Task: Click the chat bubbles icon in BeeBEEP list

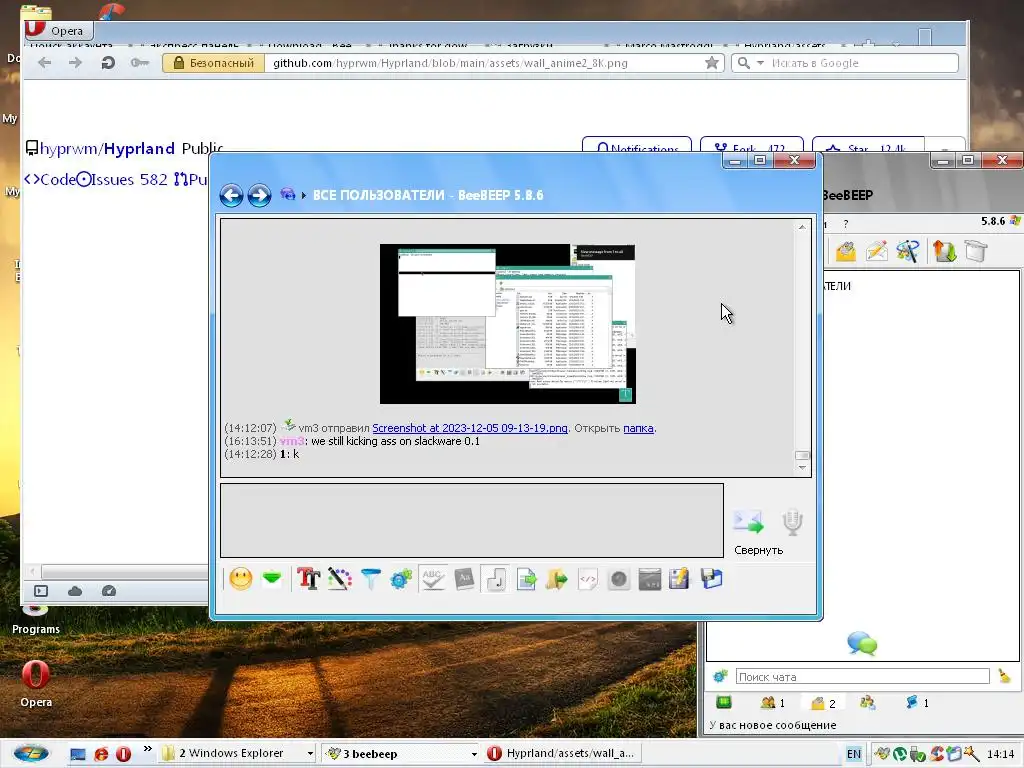Action: coord(862,643)
